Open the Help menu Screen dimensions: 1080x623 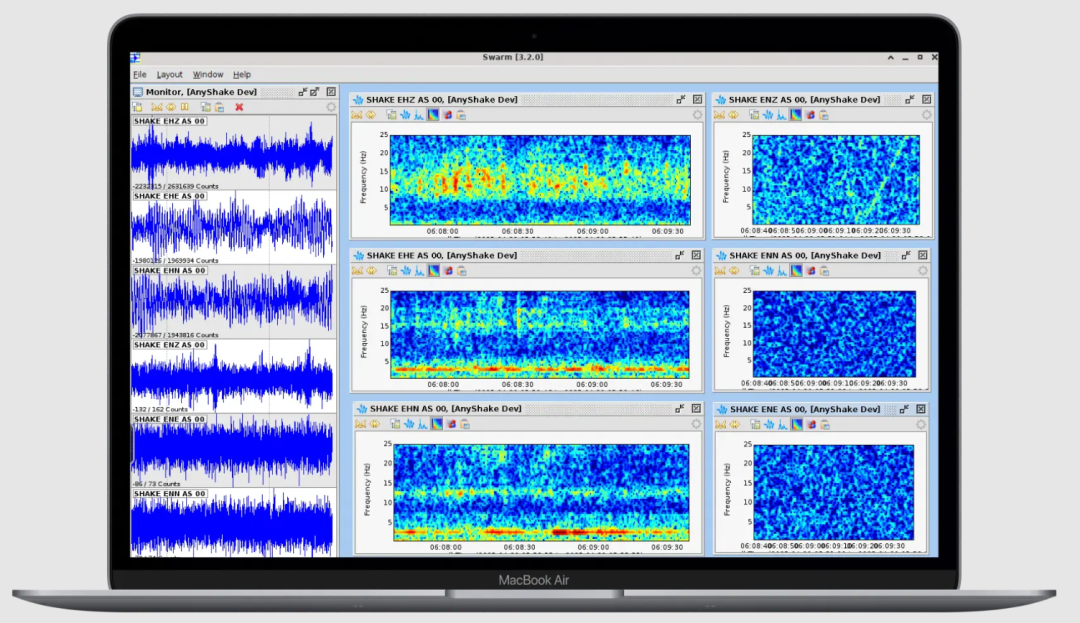coord(242,74)
